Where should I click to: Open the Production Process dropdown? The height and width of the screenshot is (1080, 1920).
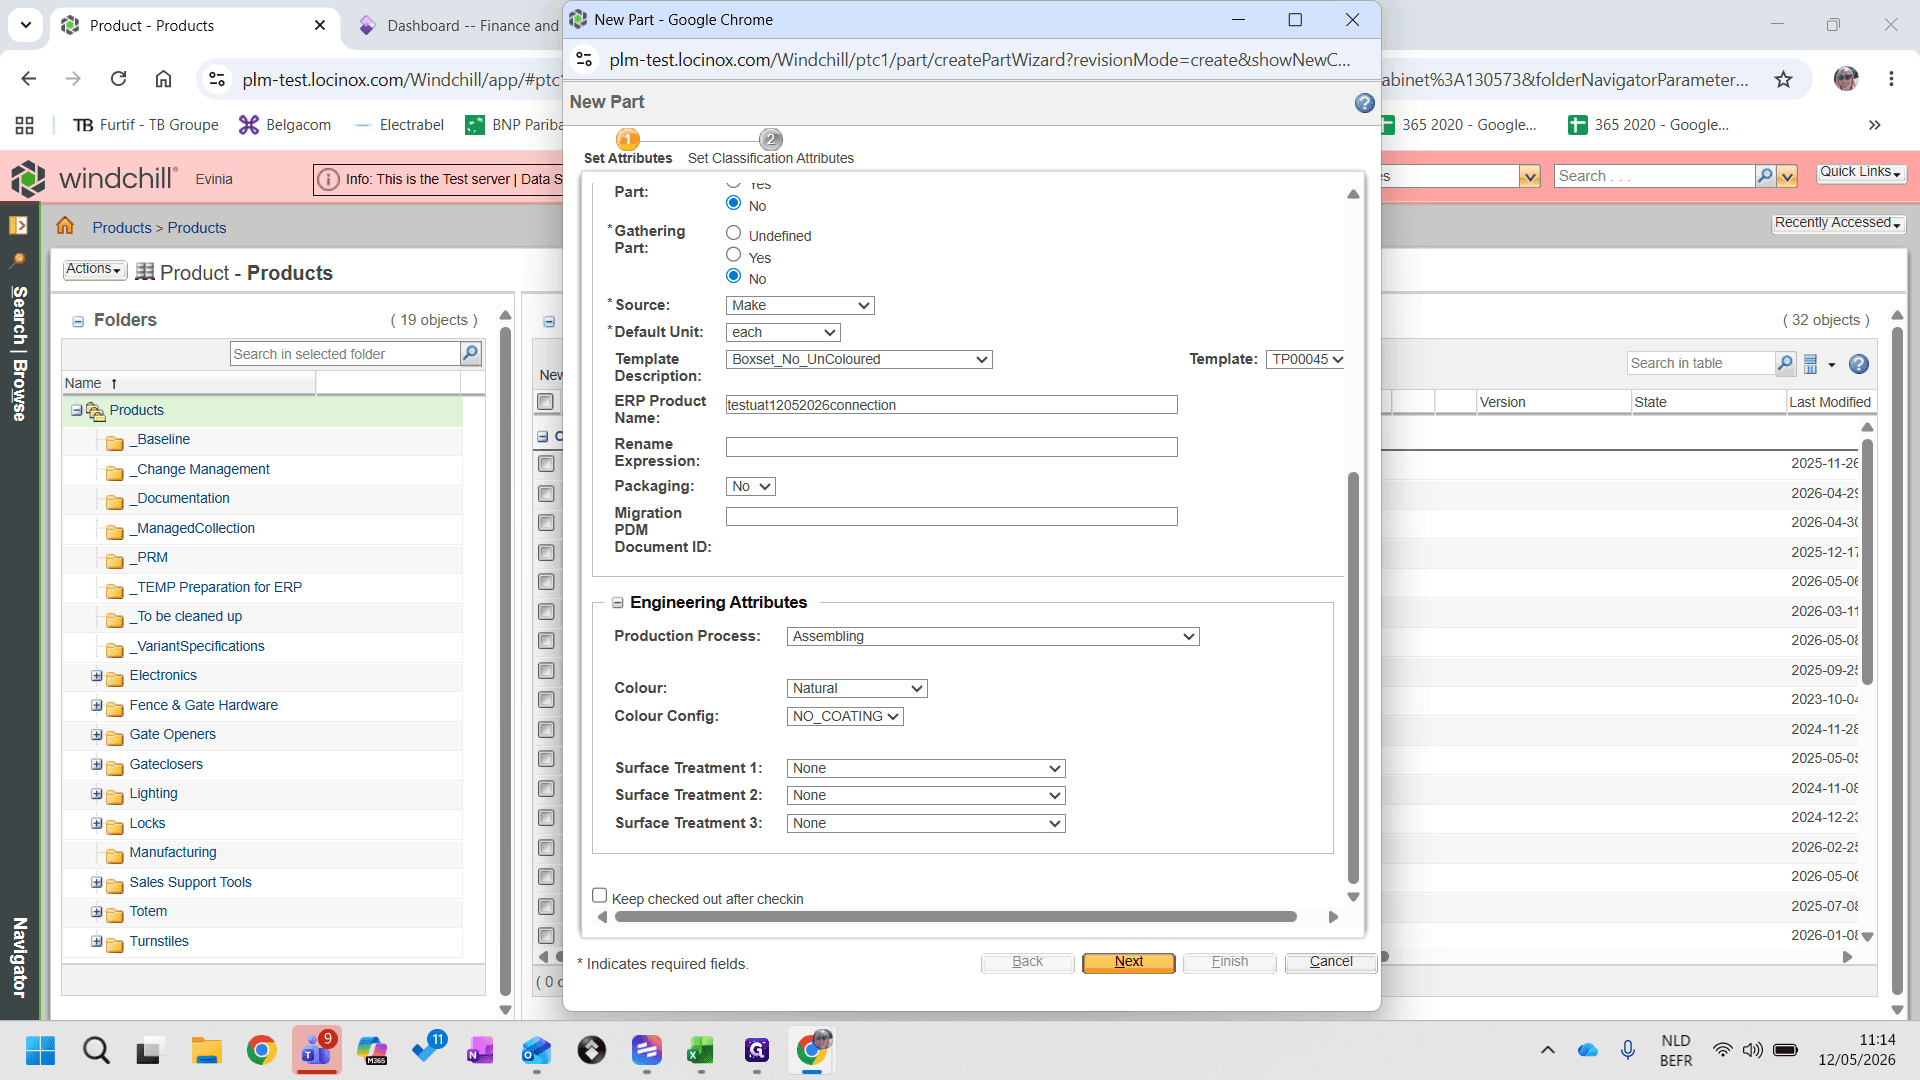point(993,636)
